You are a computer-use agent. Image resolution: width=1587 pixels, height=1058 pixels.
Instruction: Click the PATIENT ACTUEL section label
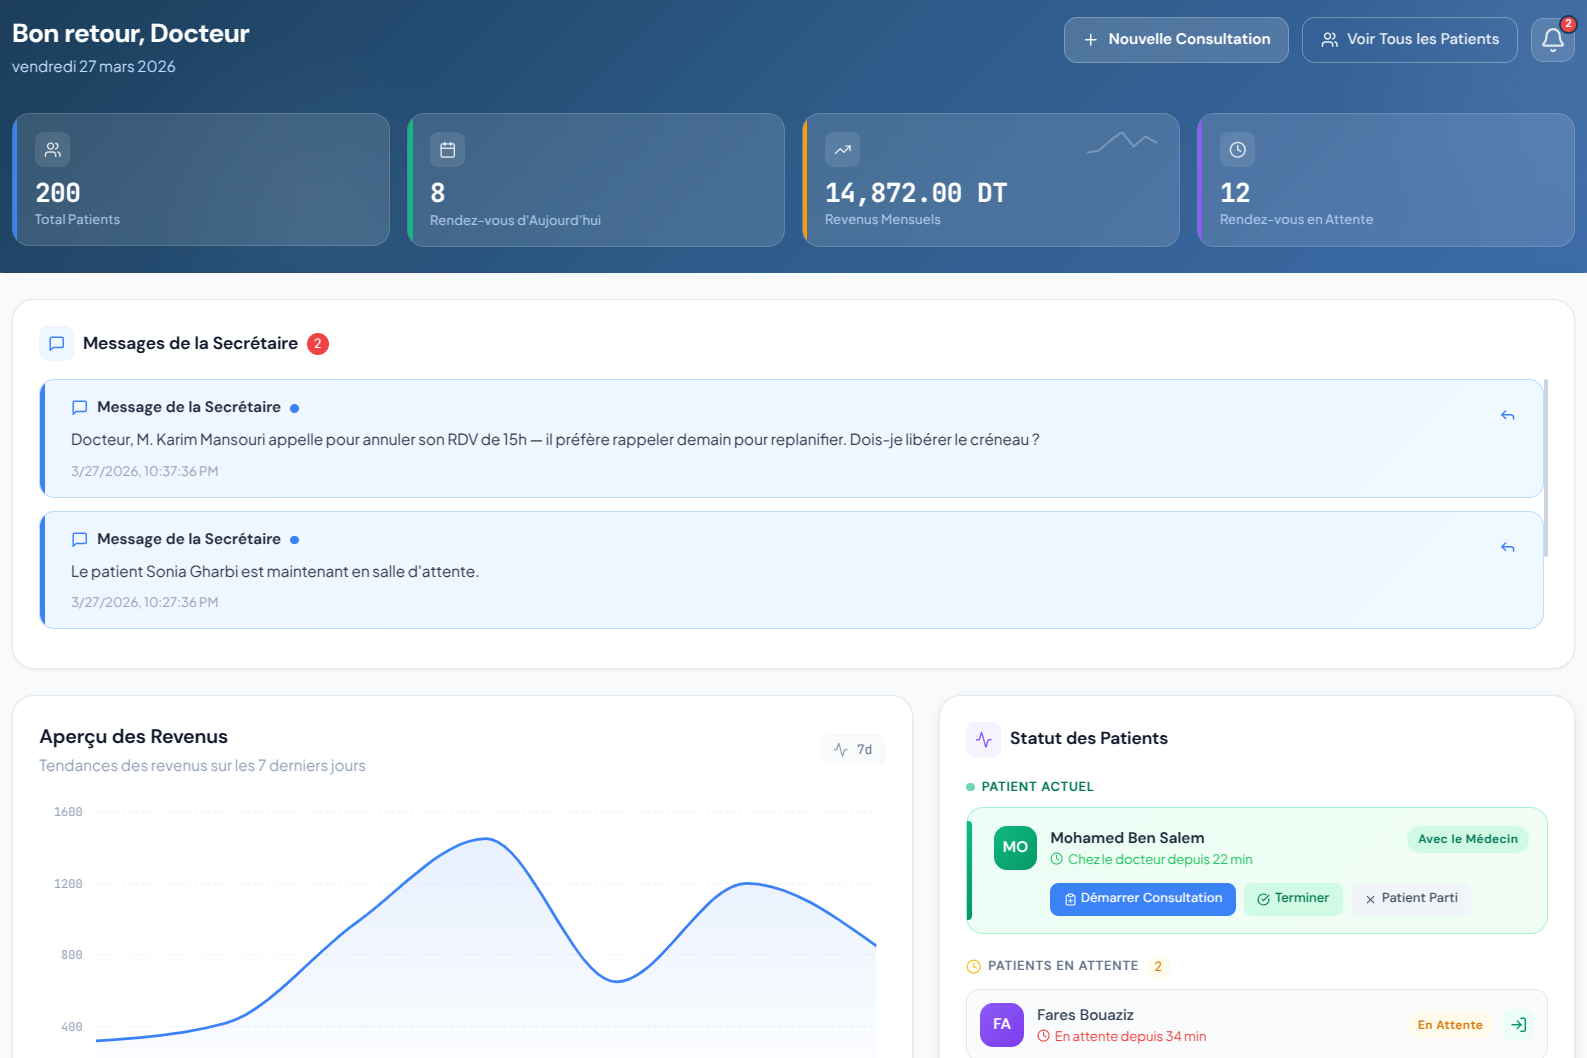(x=1037, y=787)
